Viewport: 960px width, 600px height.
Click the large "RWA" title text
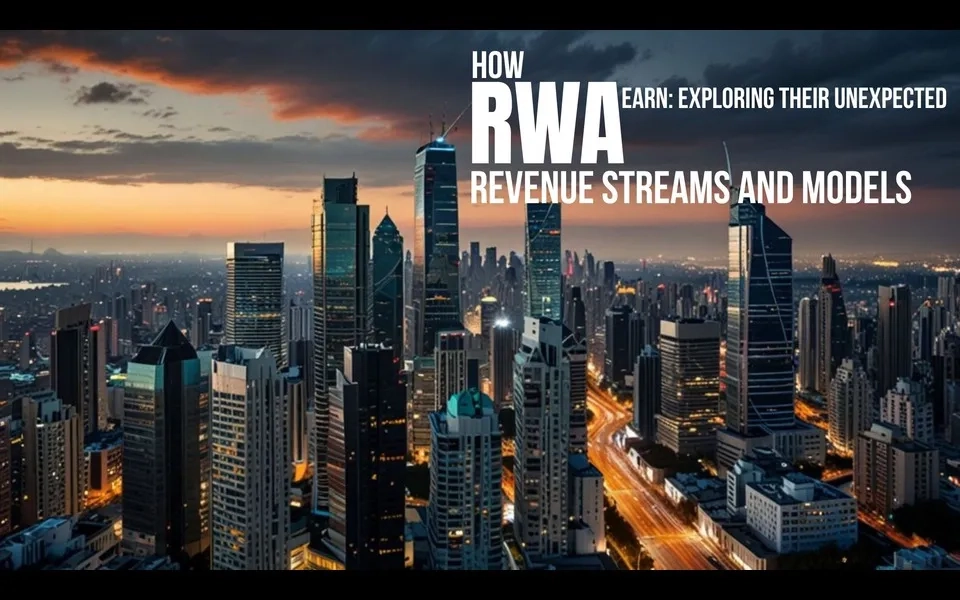tap(547, 122)
